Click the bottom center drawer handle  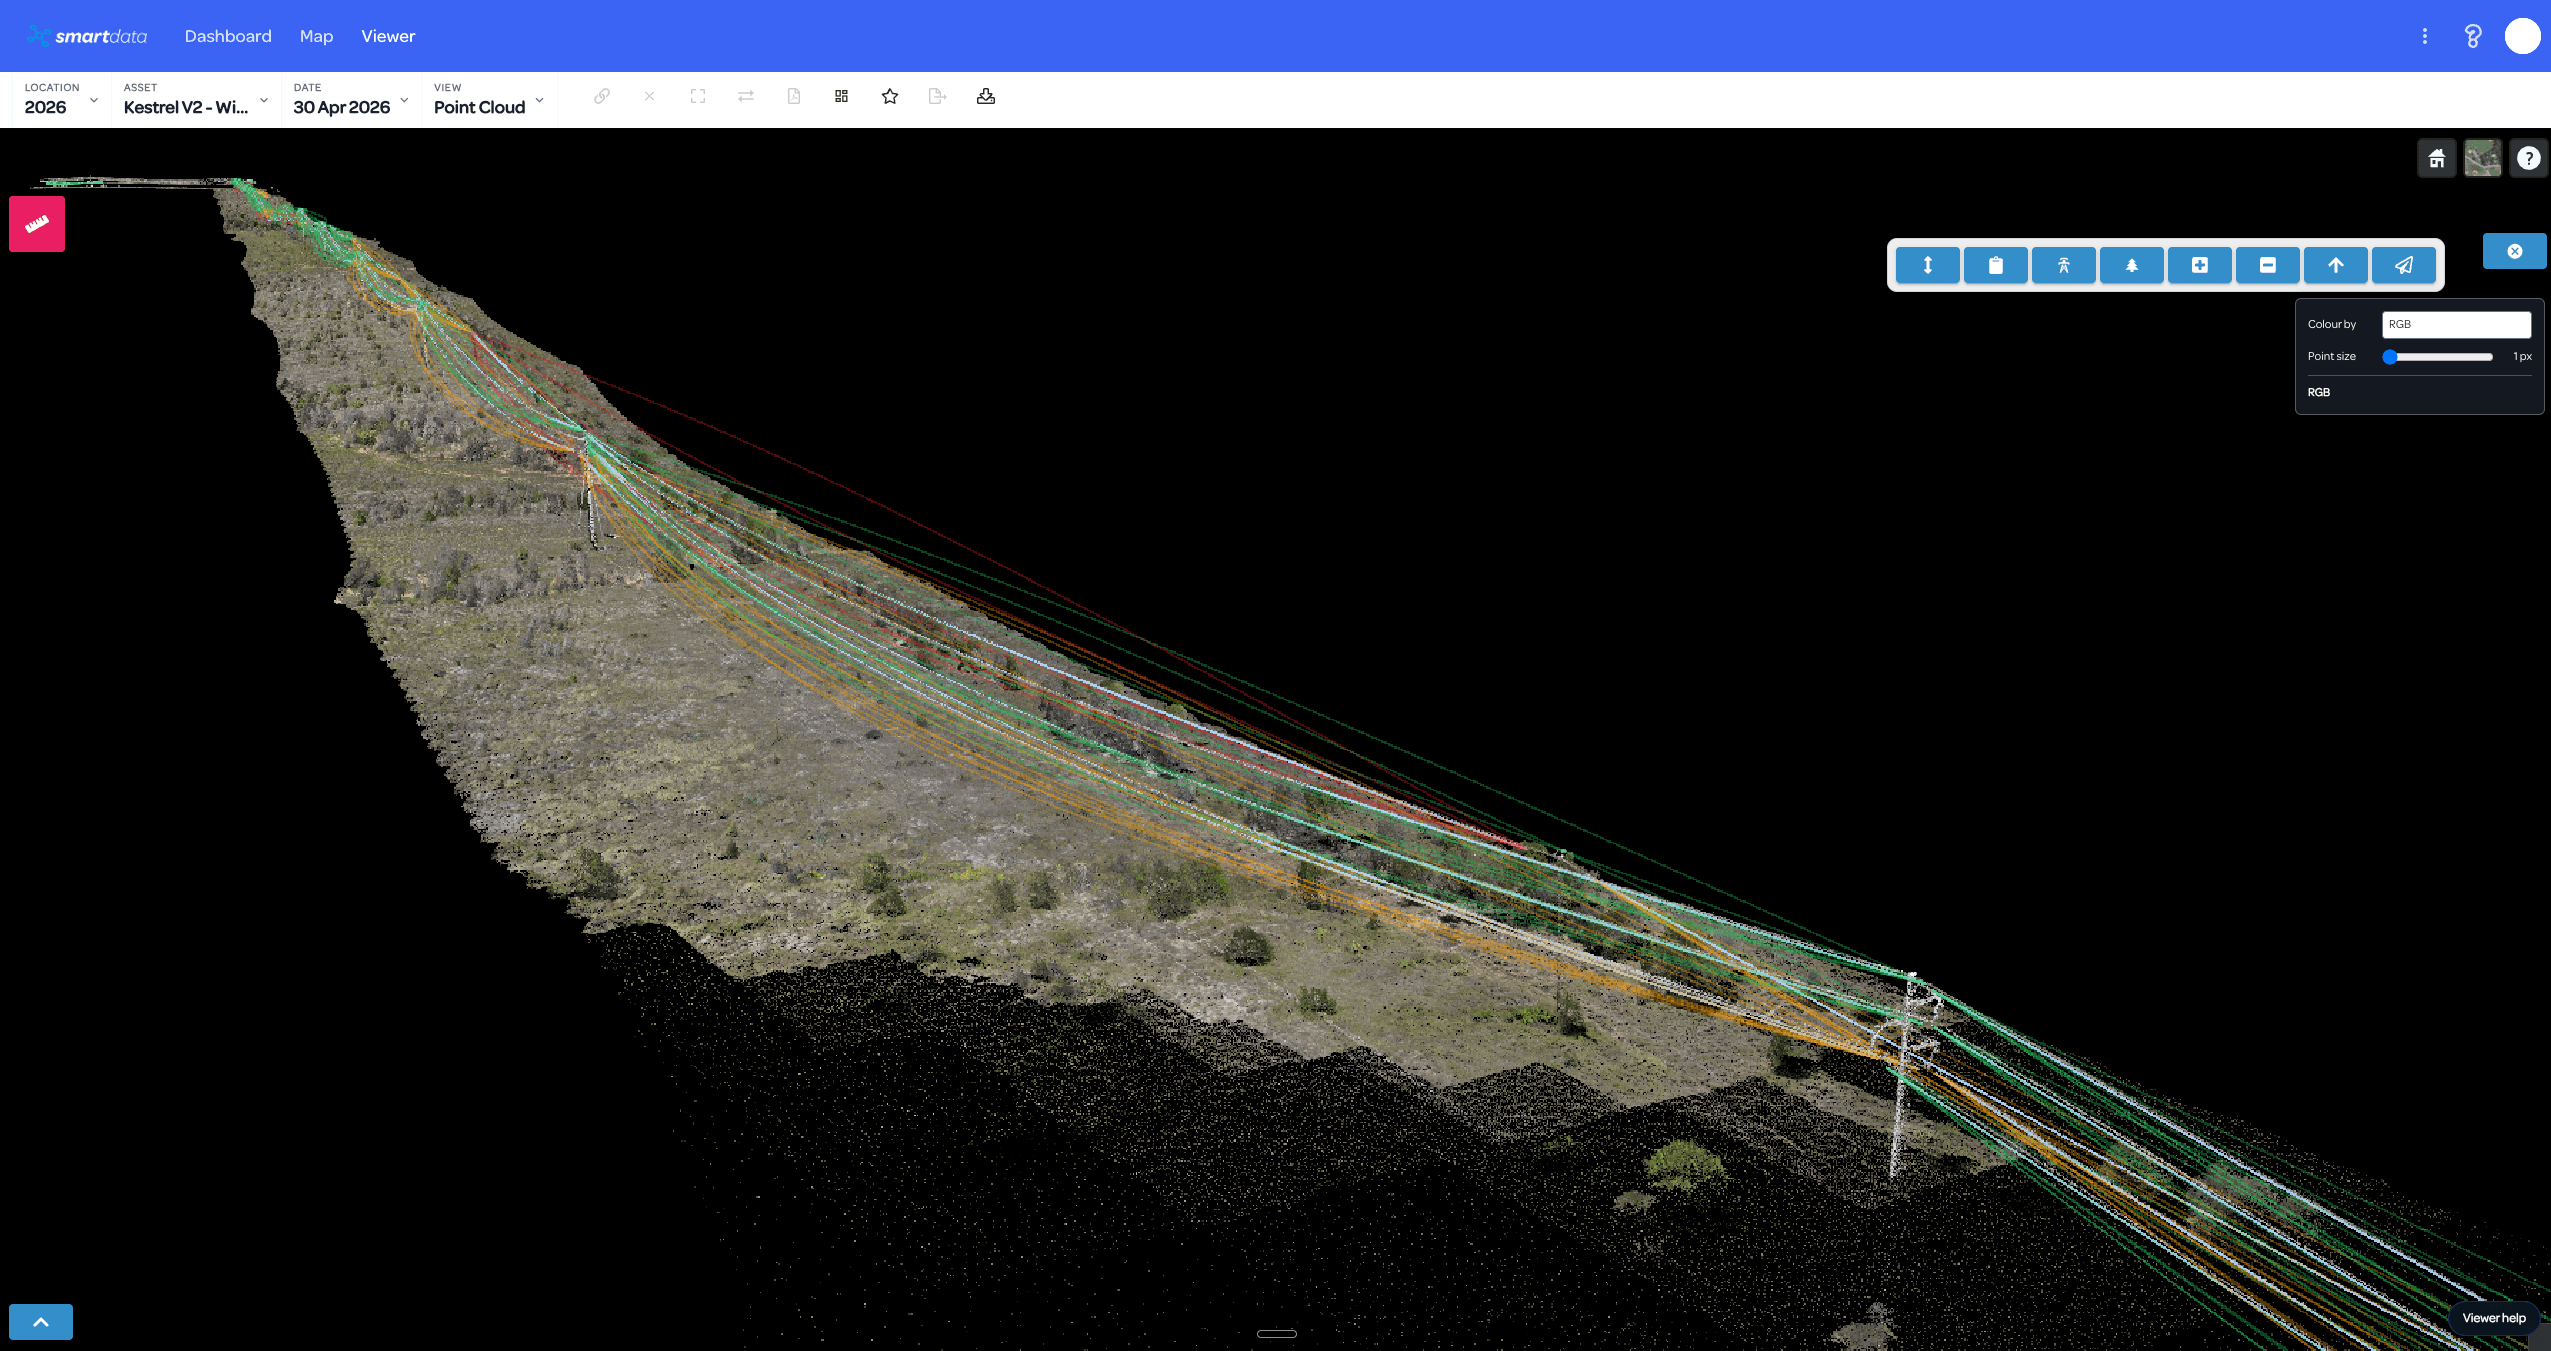pyautogui.click(x=1276, y=1334)
